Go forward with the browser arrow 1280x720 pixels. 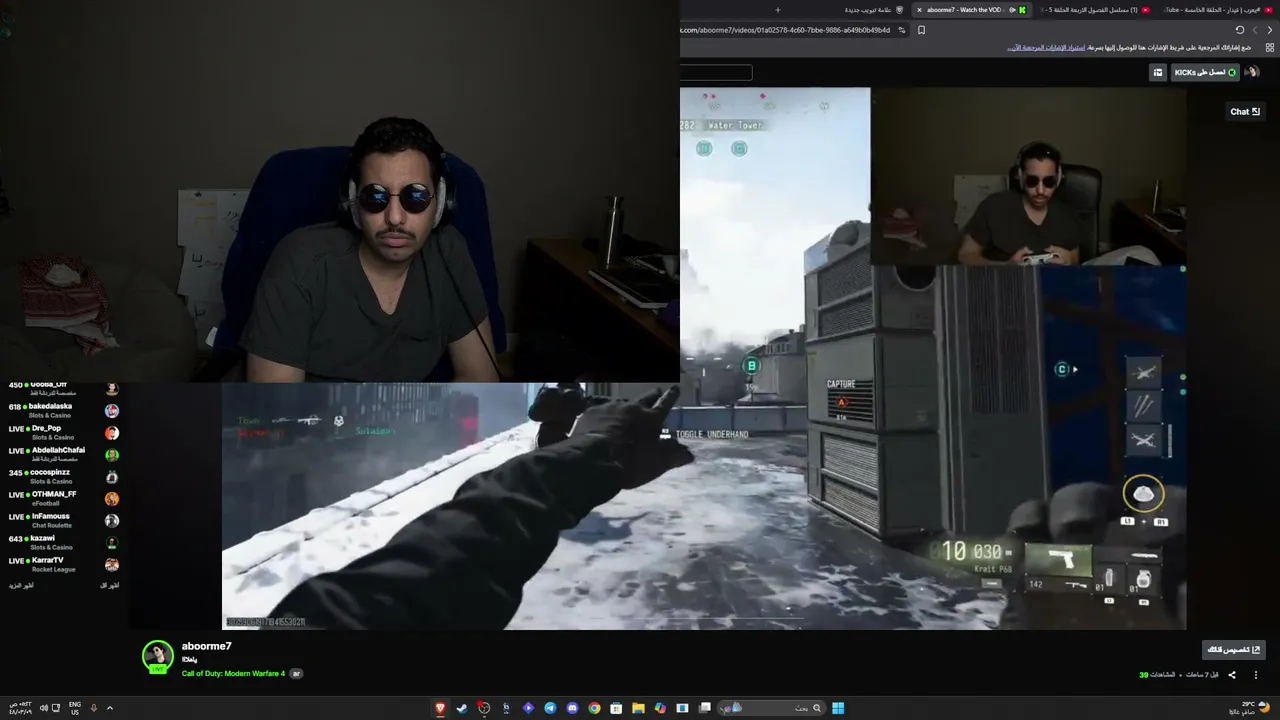(x=1256, y=30)
